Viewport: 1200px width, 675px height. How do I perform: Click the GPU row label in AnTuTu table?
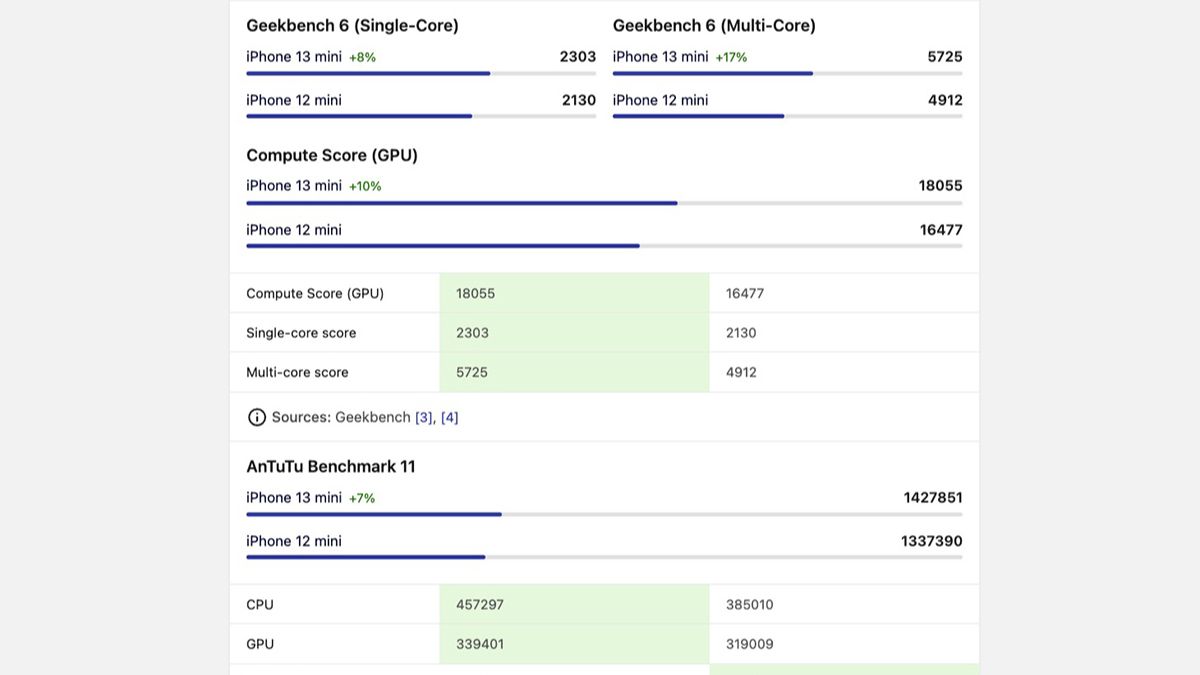point(260,644)
